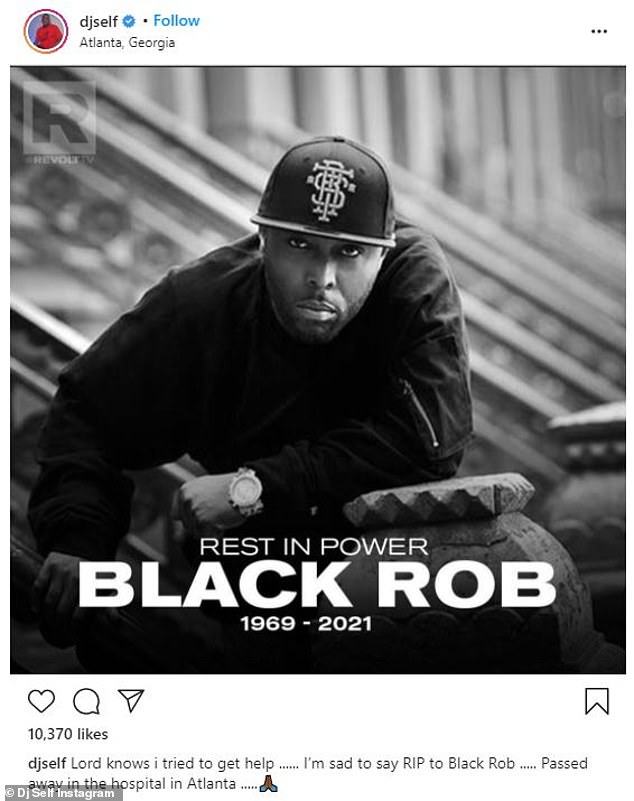
Task: Click the Black Rob tribute photo
Action: tap(318, 370)
